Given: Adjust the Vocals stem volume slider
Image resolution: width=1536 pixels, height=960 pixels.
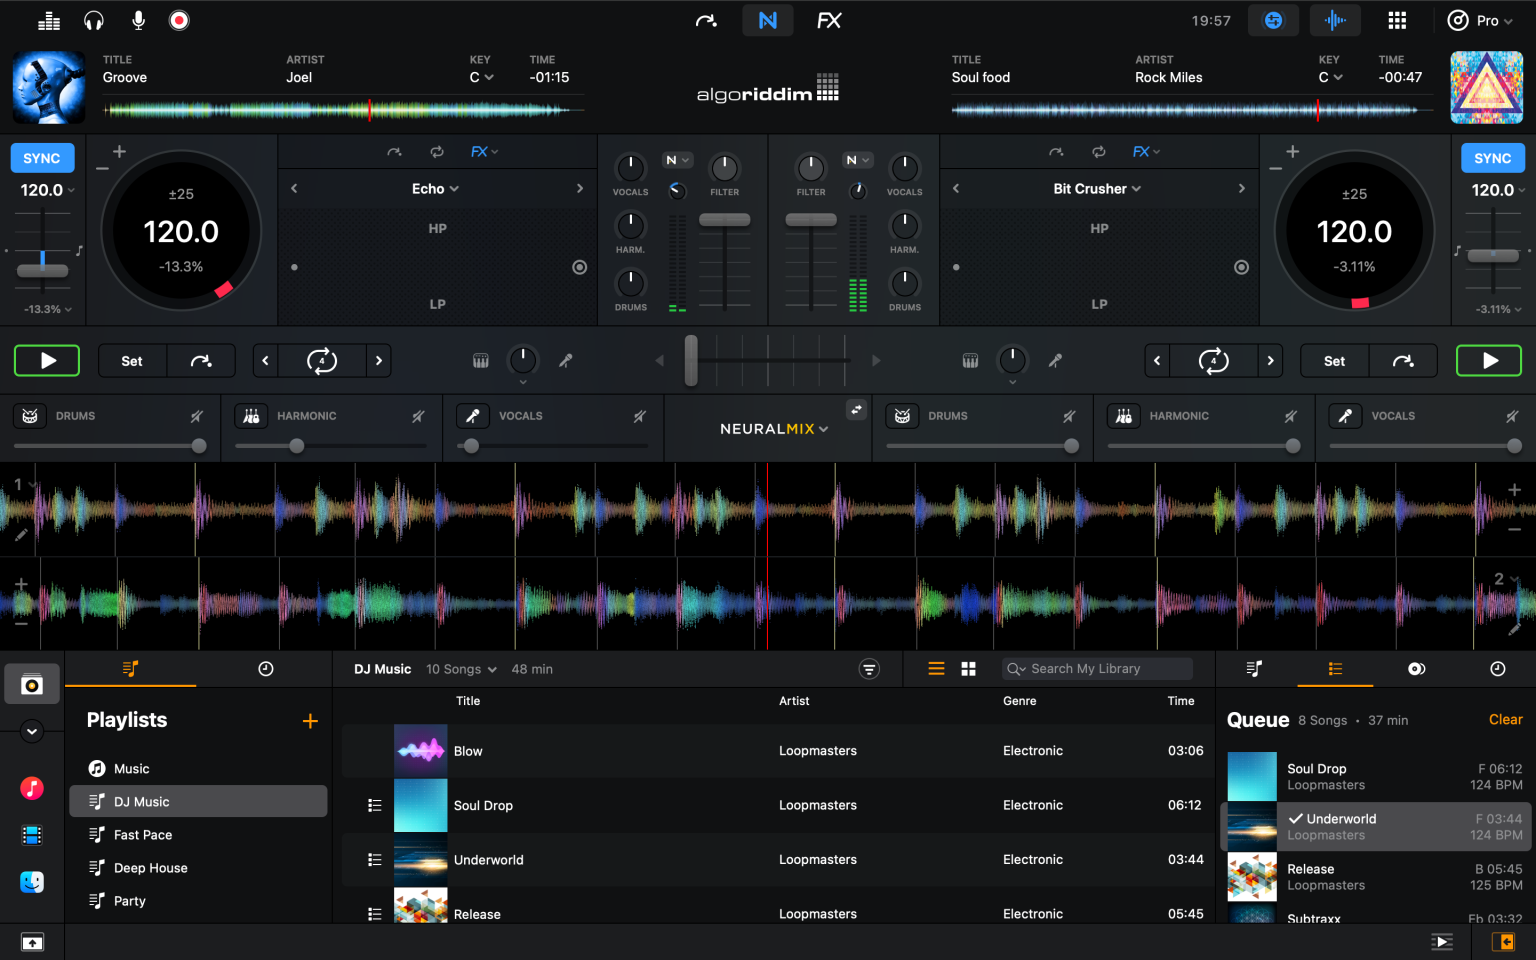Looking at the screenshot, I should point(471,446).
